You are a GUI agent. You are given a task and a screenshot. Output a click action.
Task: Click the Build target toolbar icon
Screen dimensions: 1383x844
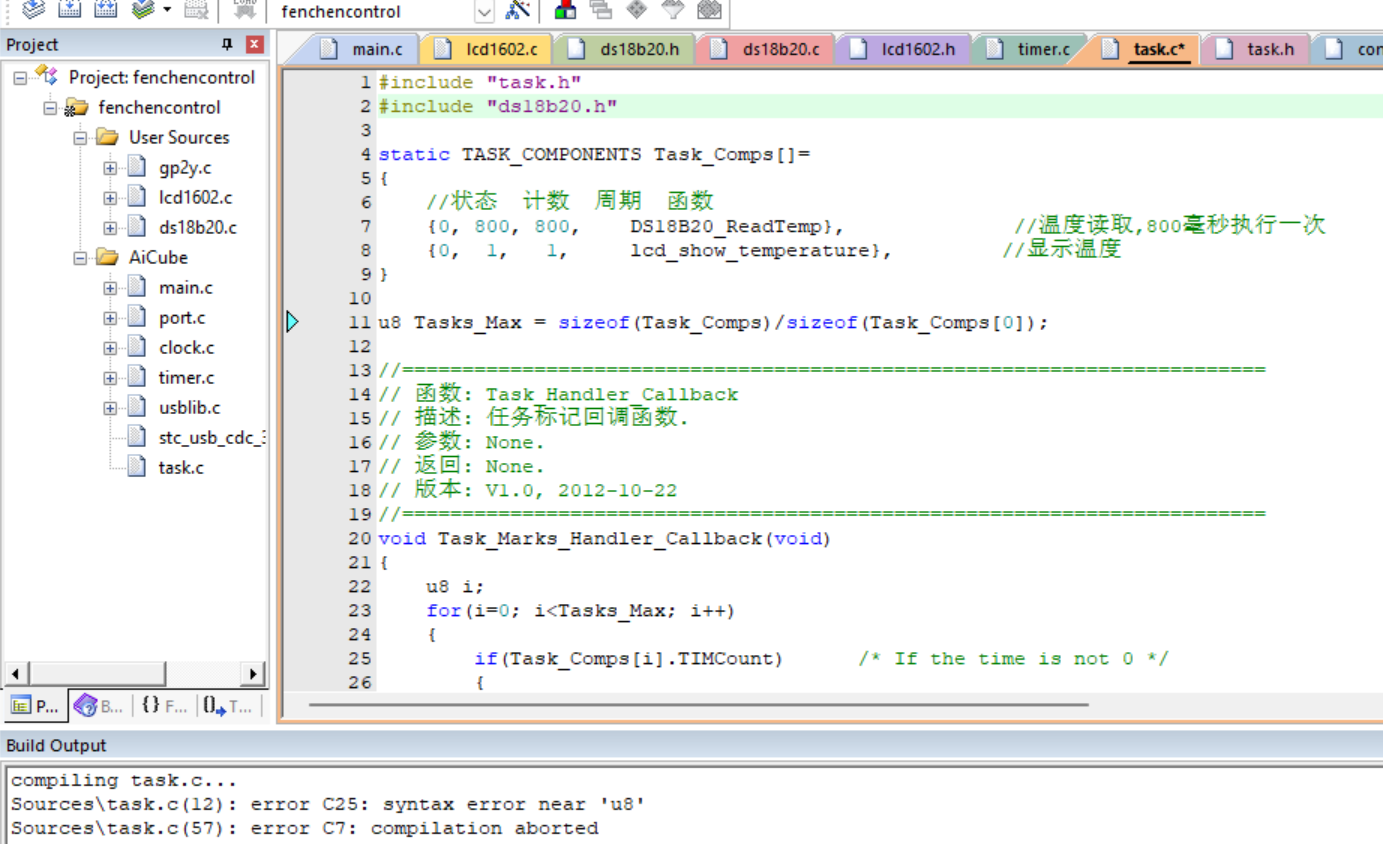pyautogui.click(x=69, y=10)
